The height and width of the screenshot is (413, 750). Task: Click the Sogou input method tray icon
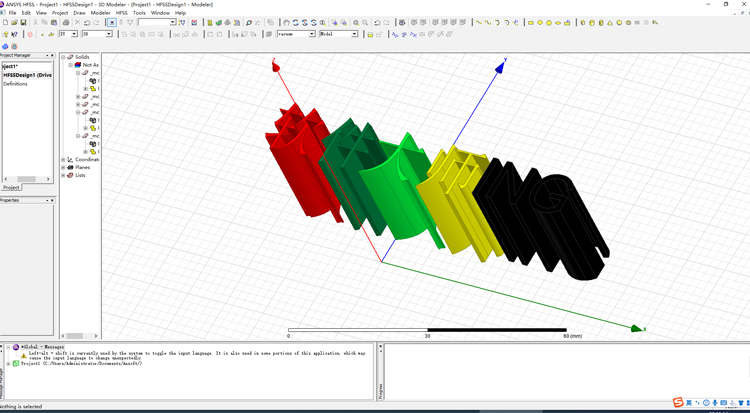(678, 402)
